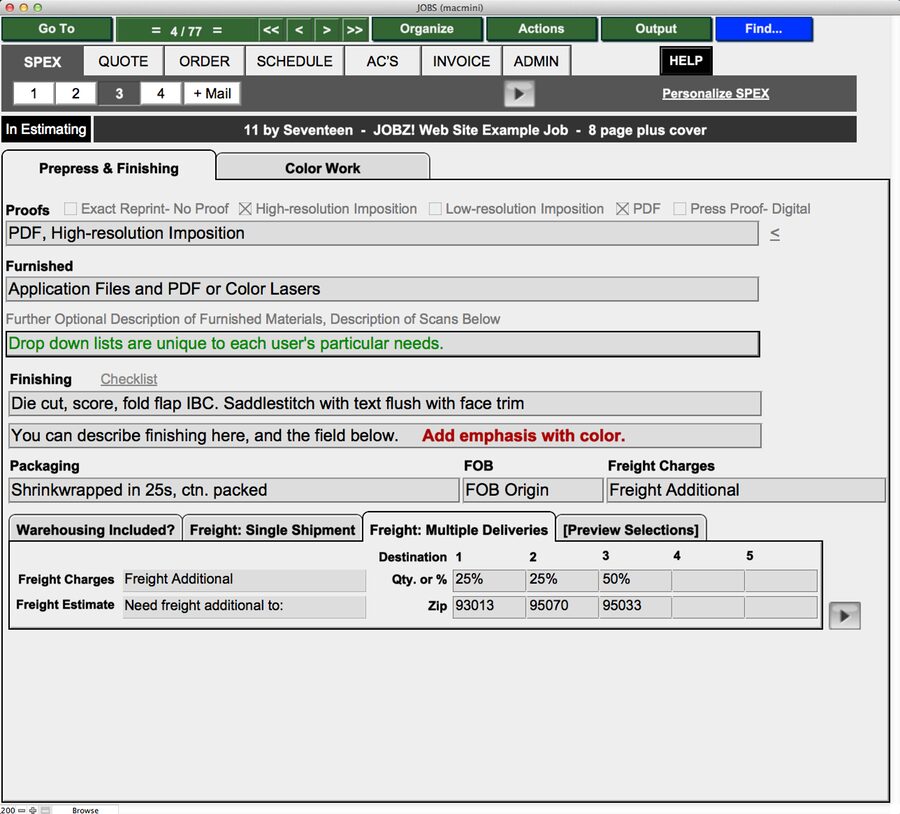This screenshot has width=900, height=814.
Task: Click the gray play arrow beside the page tabs
Action: (518, 93)
